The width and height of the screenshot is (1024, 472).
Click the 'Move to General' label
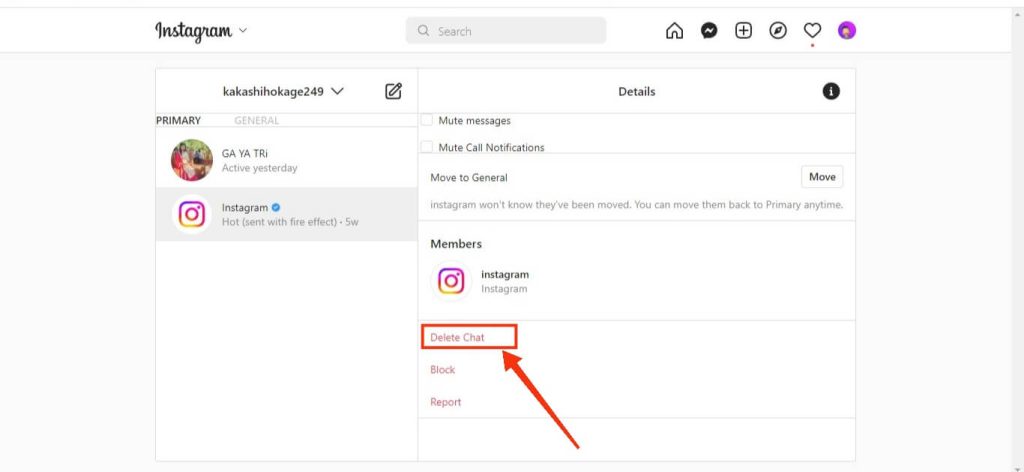[469, 178]
